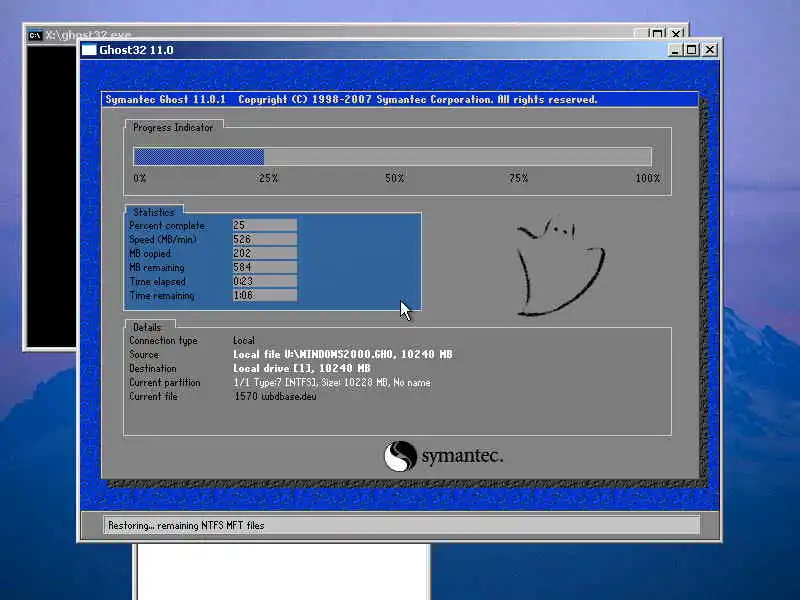Click the Current file label
The width and height of the screenshot is (800, 600).
(x=153, y=396)
